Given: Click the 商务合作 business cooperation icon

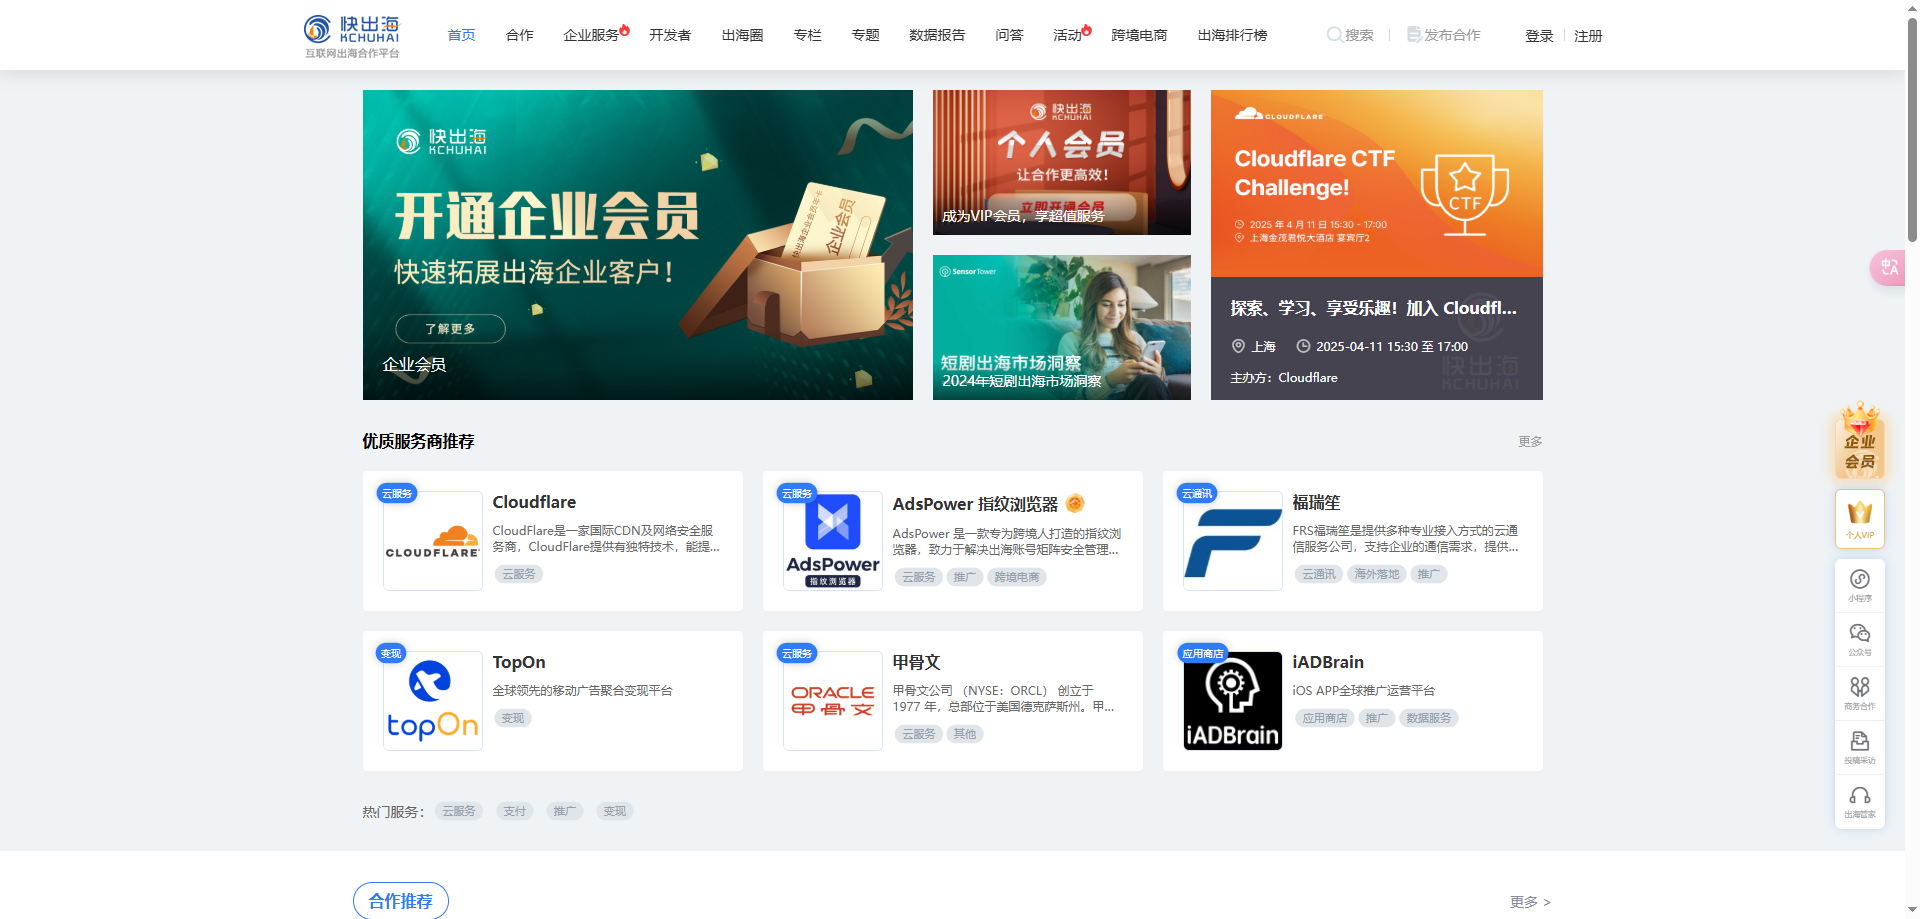Looking at the screenshot, I should pos(1859,691).
